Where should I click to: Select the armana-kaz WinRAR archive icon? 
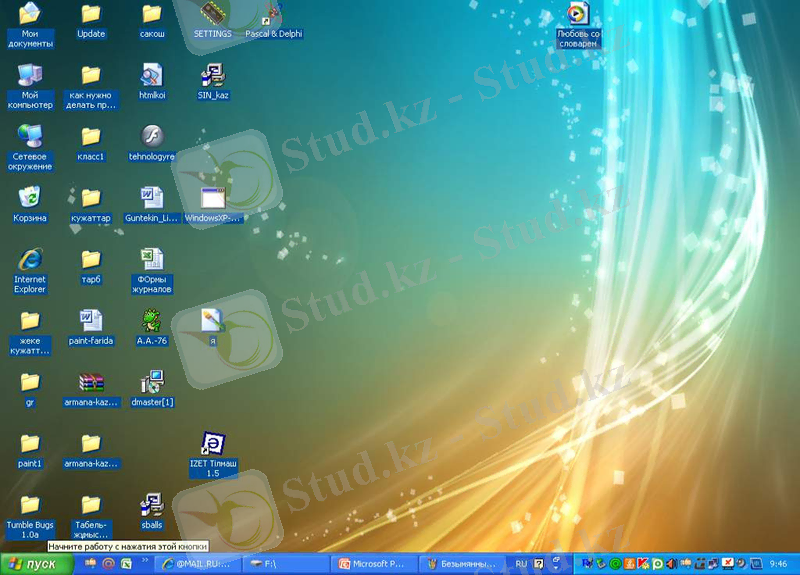[91, 382]
